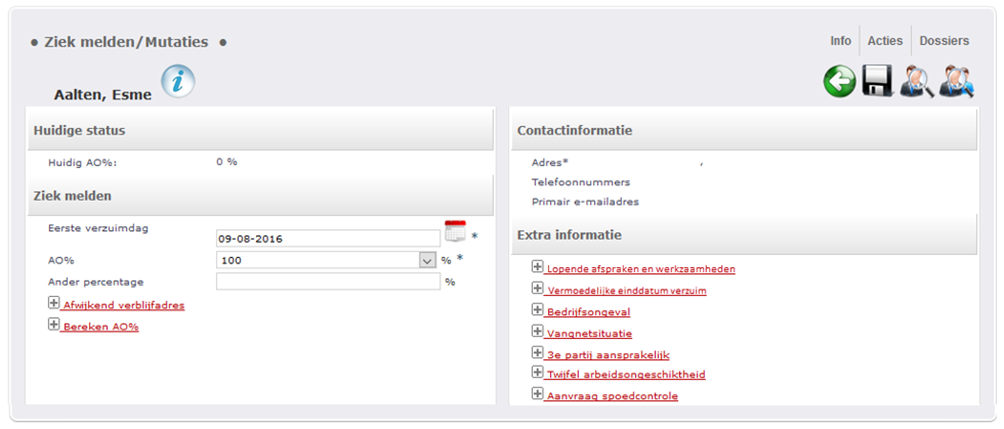This screenshot has height=429, width=1004.
Task: Click the plus icon beside Vangnetsituatie
Action: tap(537, 332)
